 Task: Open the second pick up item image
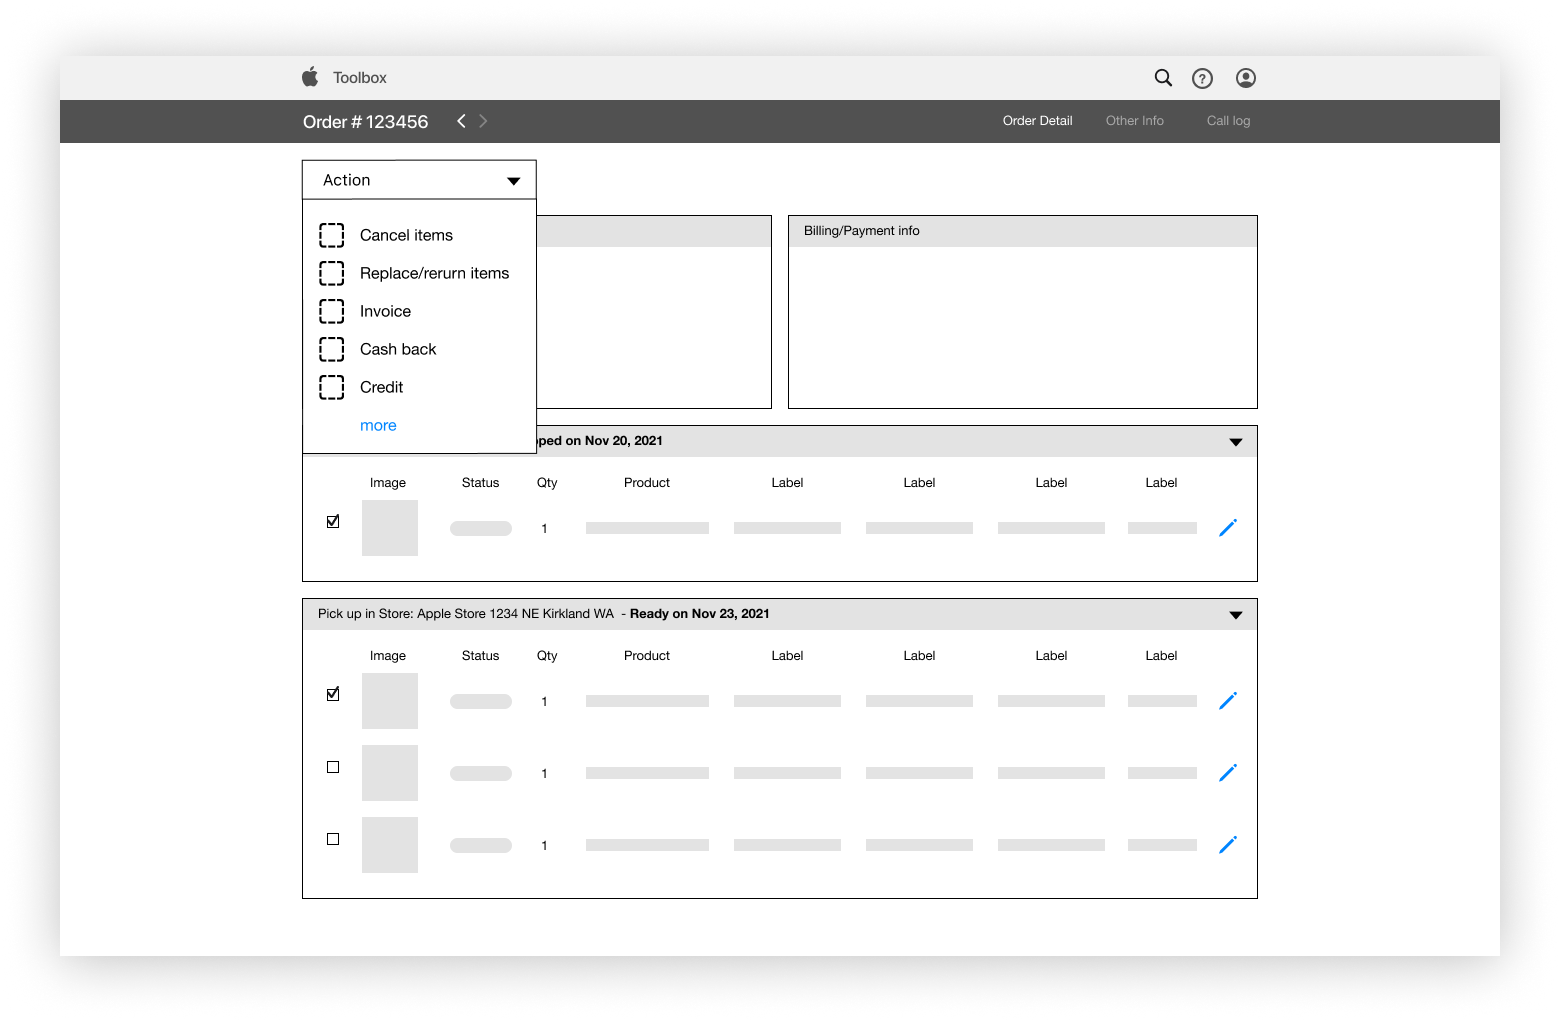(390, 773)
